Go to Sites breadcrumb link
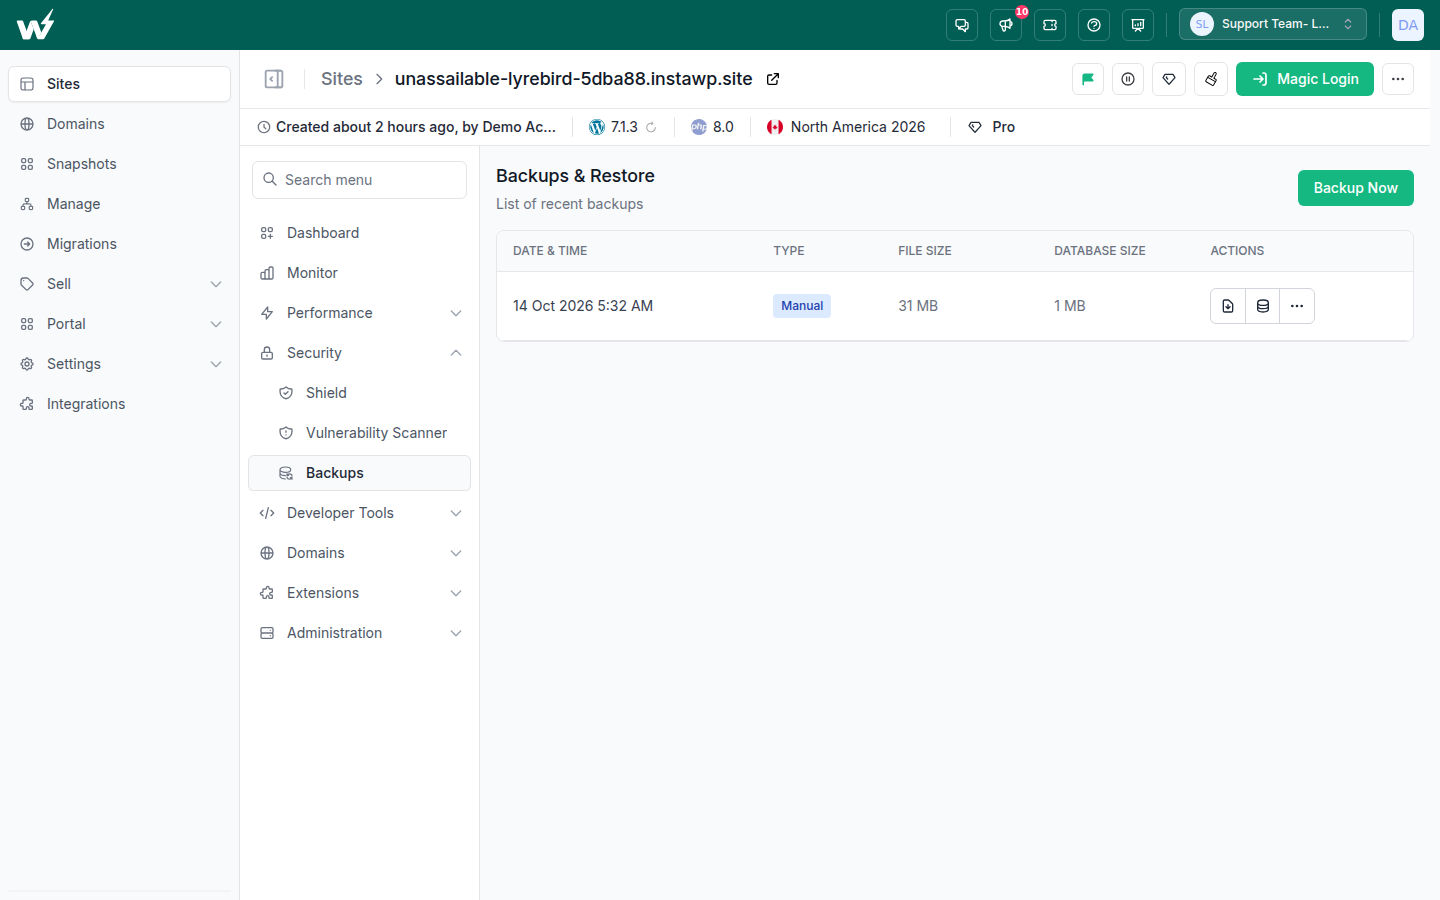 [341, 79]
